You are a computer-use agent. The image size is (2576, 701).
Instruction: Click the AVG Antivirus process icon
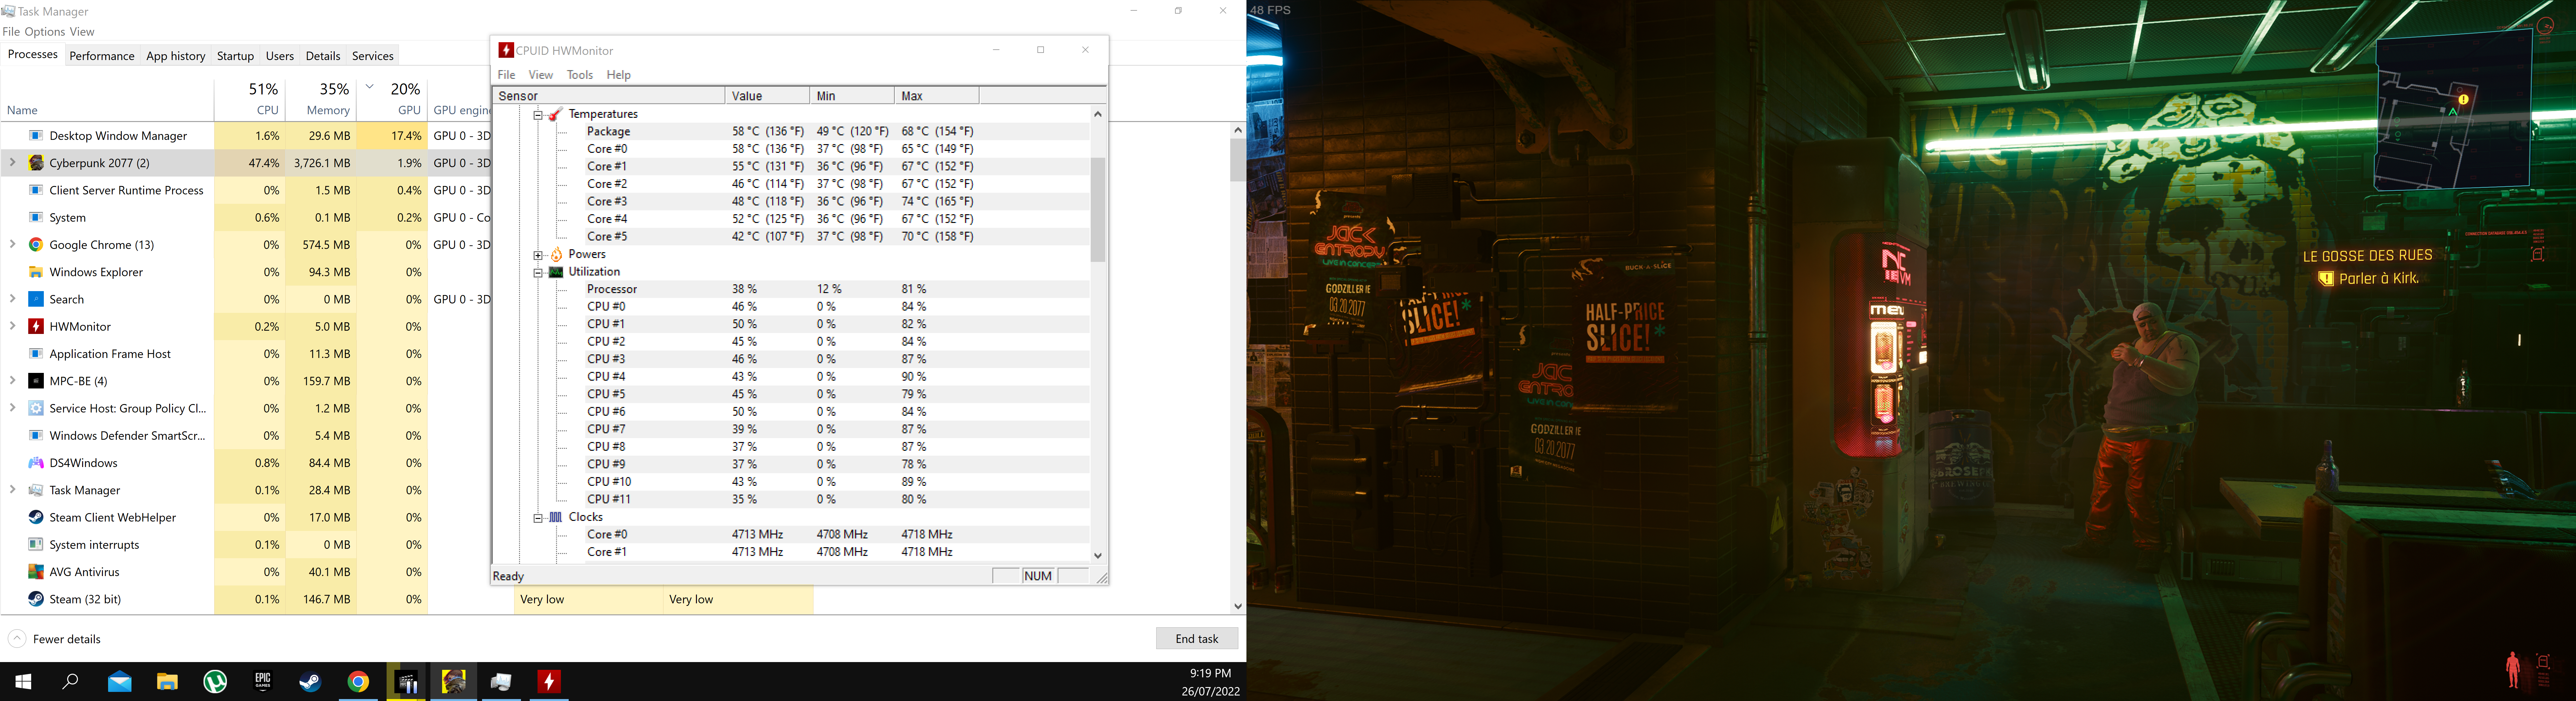(x=36, y=572)
